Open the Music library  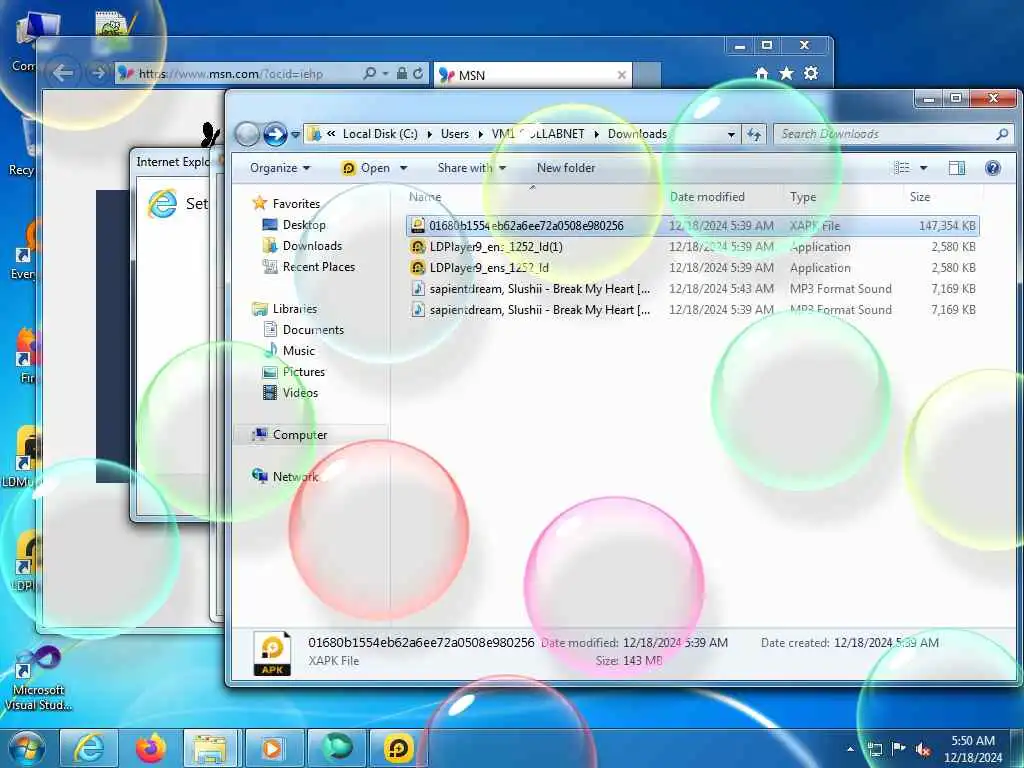pyautogui.click(x=298, y=351)
